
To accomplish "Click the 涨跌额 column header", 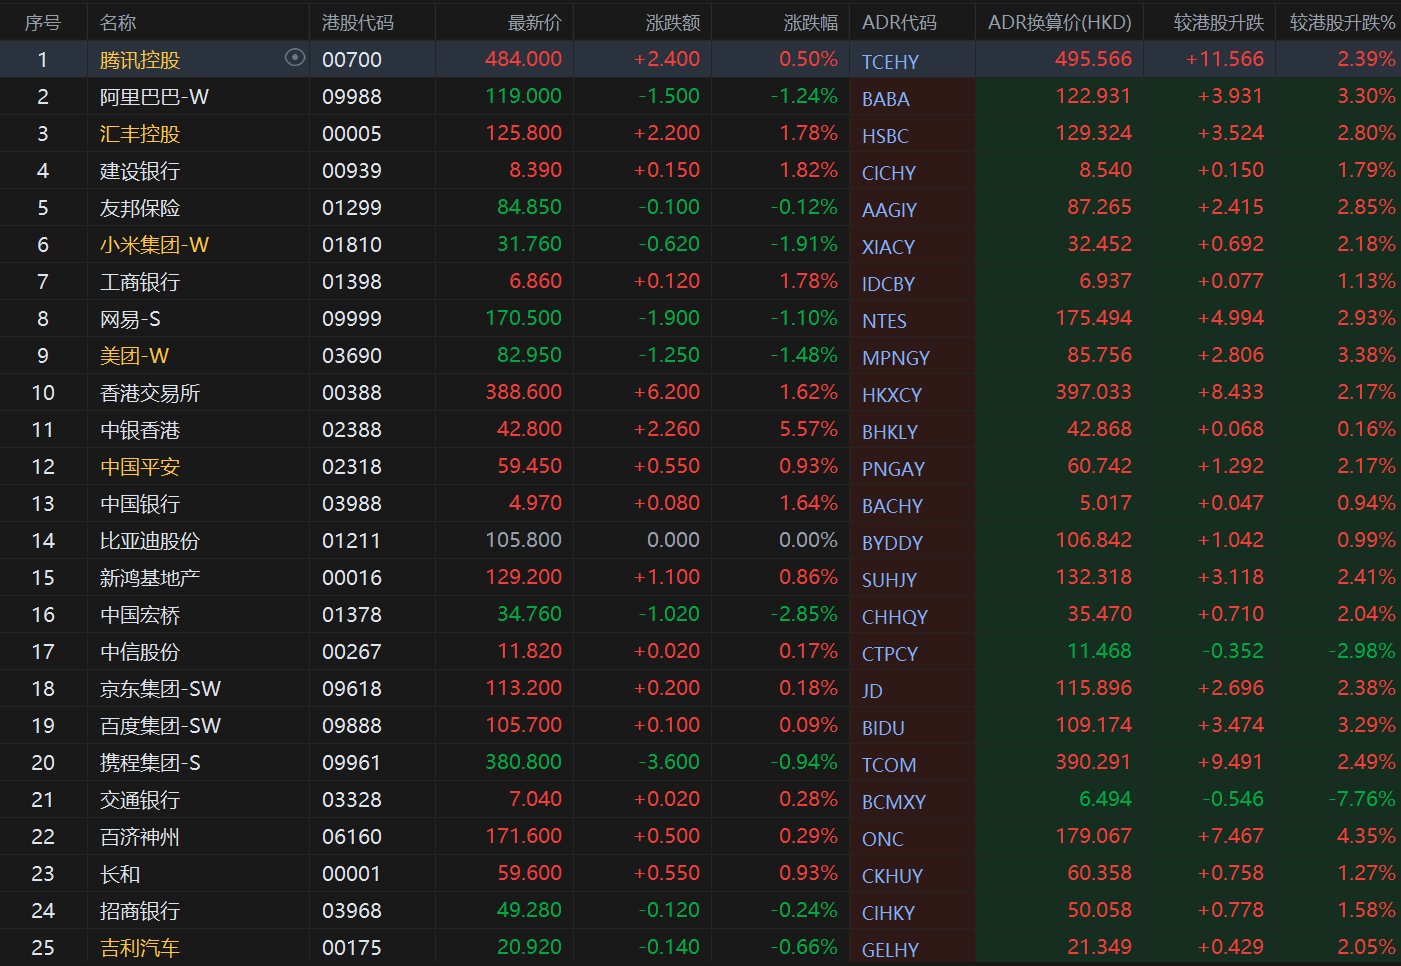I will 672,22.
